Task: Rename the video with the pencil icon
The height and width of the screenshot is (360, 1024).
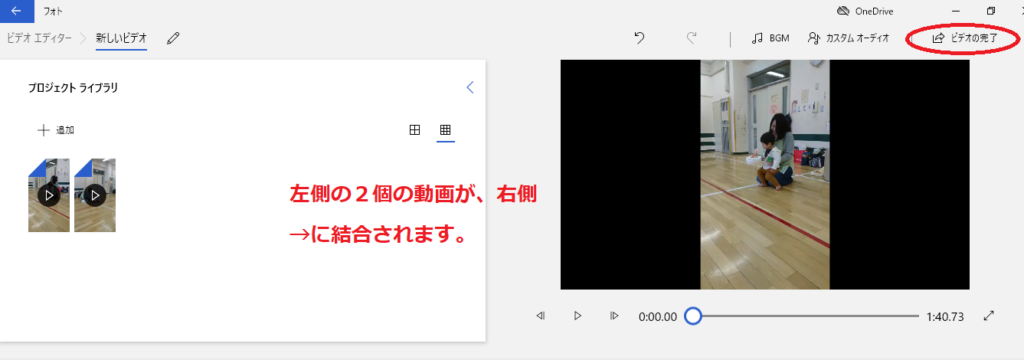Action: tap(172, 38)
